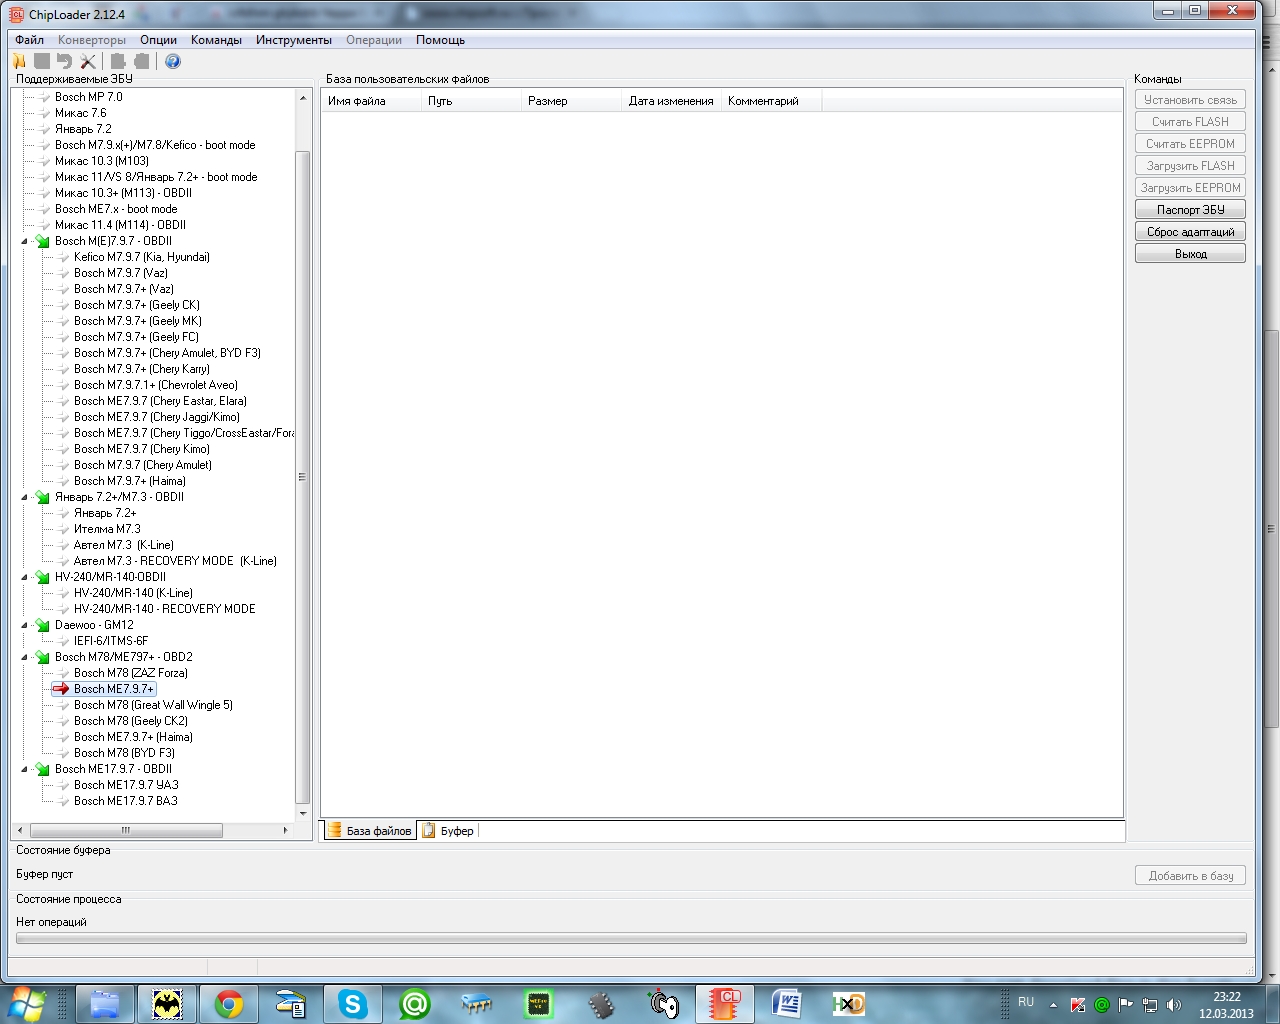Click the first grayed chip icon in the toolbar
Screen dimensions: 1280x1024
pyautogui.click(x=118, y=61)
